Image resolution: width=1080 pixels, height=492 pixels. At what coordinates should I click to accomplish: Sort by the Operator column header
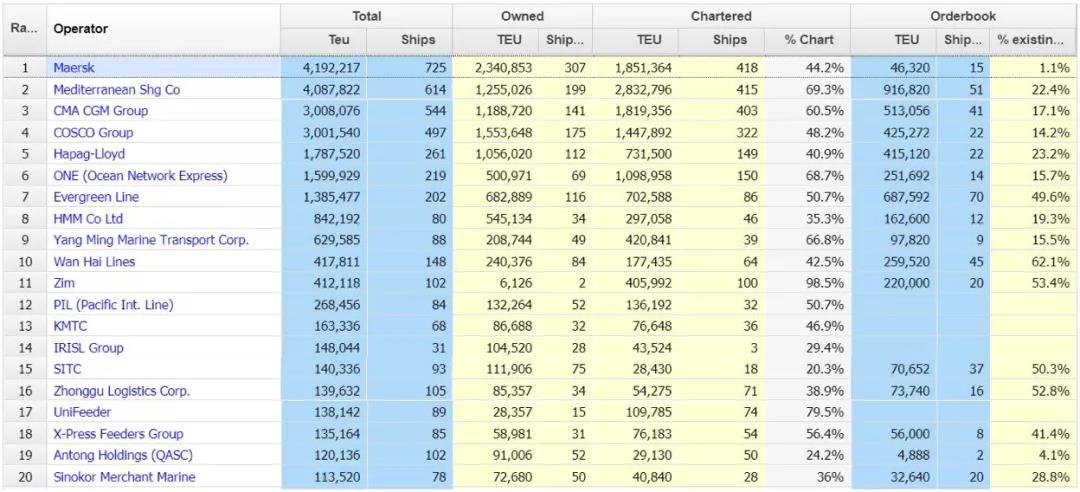pos(80,29)
